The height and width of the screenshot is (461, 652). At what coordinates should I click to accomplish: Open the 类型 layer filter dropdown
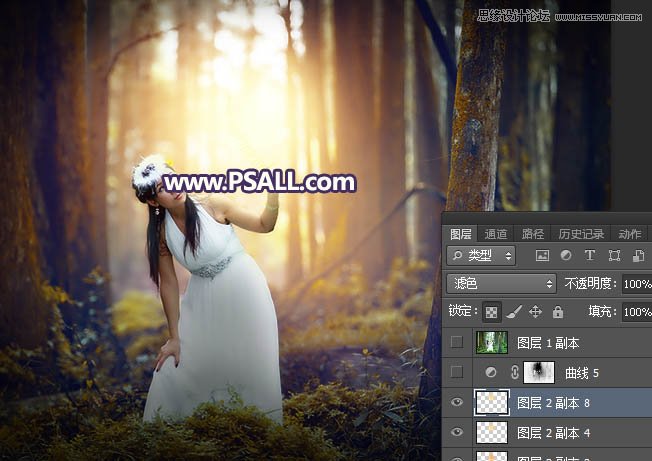click(481, 255)
